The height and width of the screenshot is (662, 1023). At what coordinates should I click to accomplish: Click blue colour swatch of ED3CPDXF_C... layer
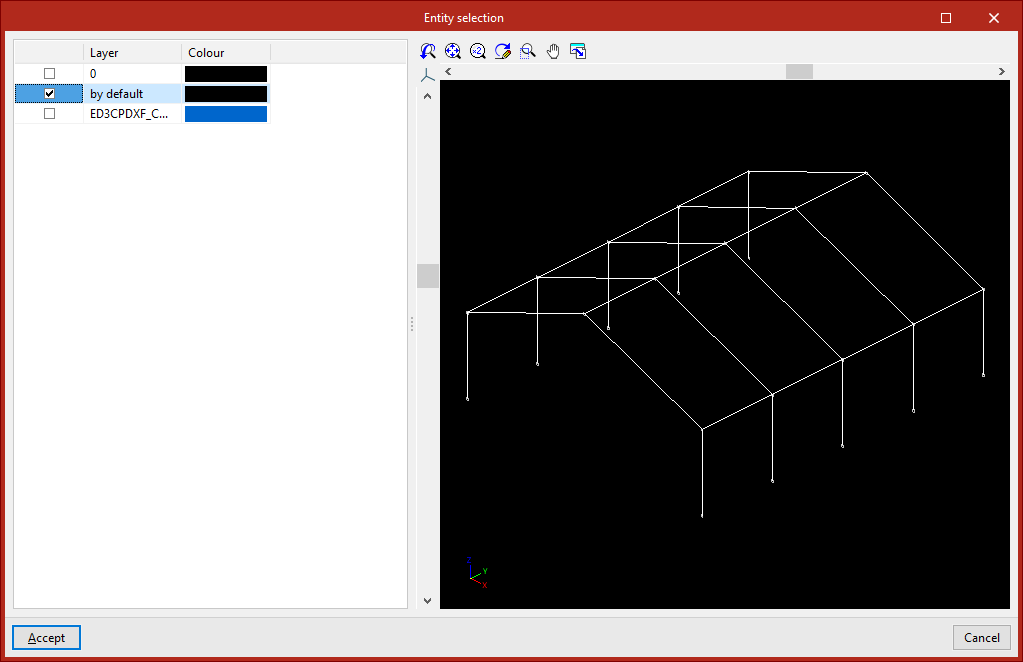pos(226,114)
